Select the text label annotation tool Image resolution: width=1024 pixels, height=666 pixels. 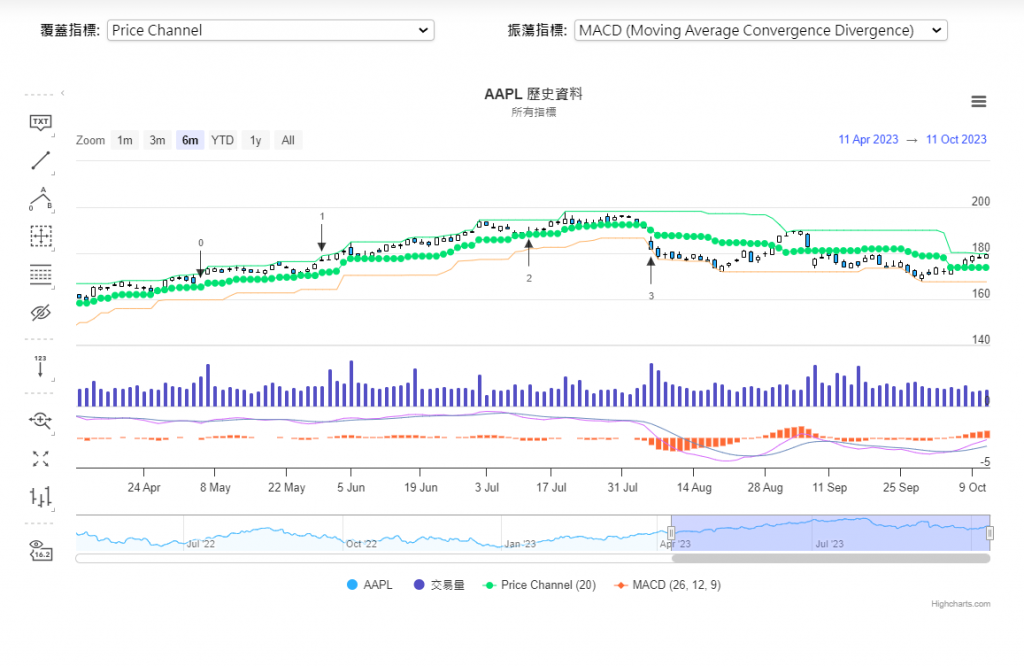coord(40,122)
